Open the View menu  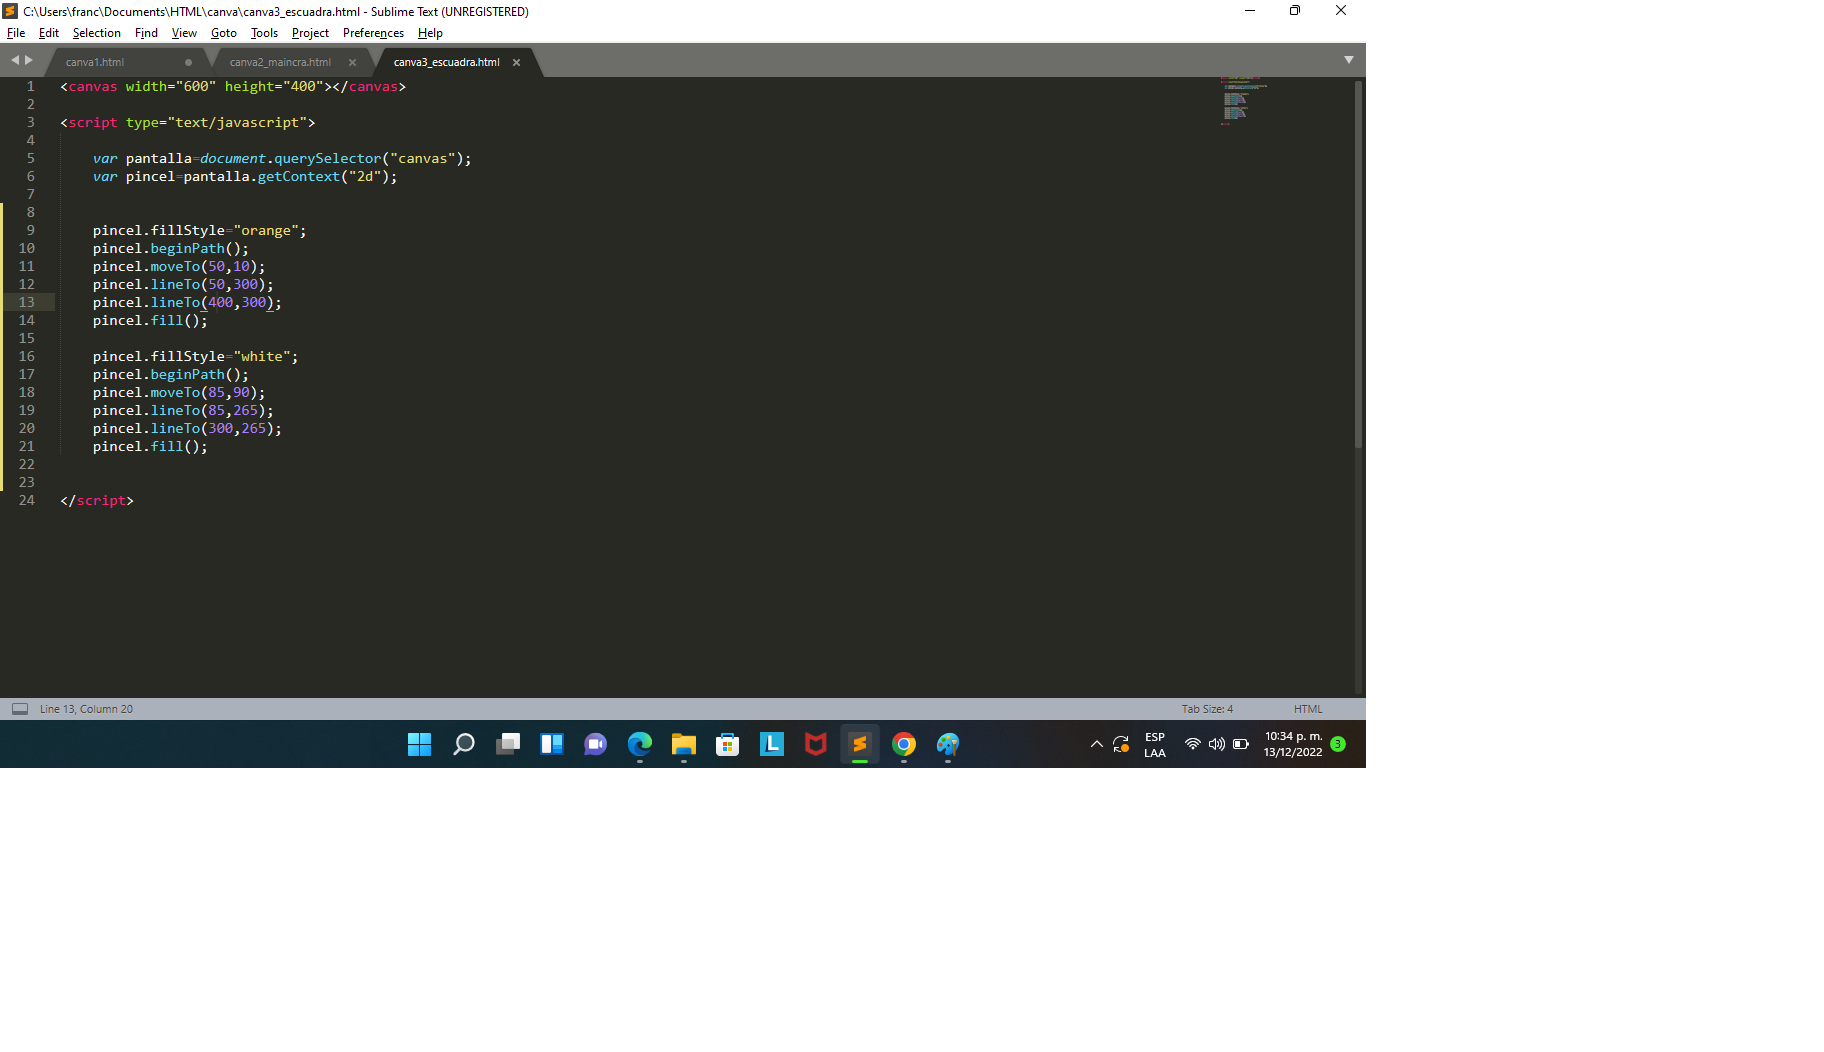184,33
